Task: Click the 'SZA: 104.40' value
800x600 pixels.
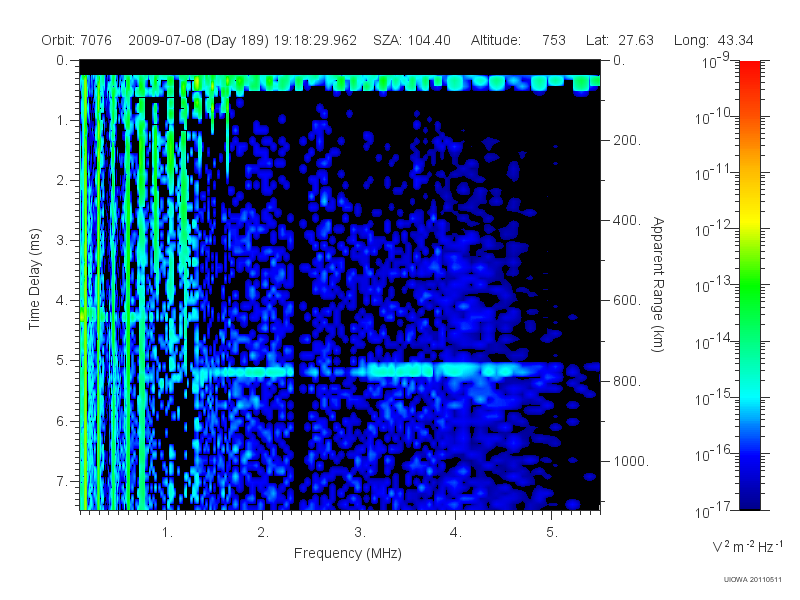Action: (x=412, y=40)
